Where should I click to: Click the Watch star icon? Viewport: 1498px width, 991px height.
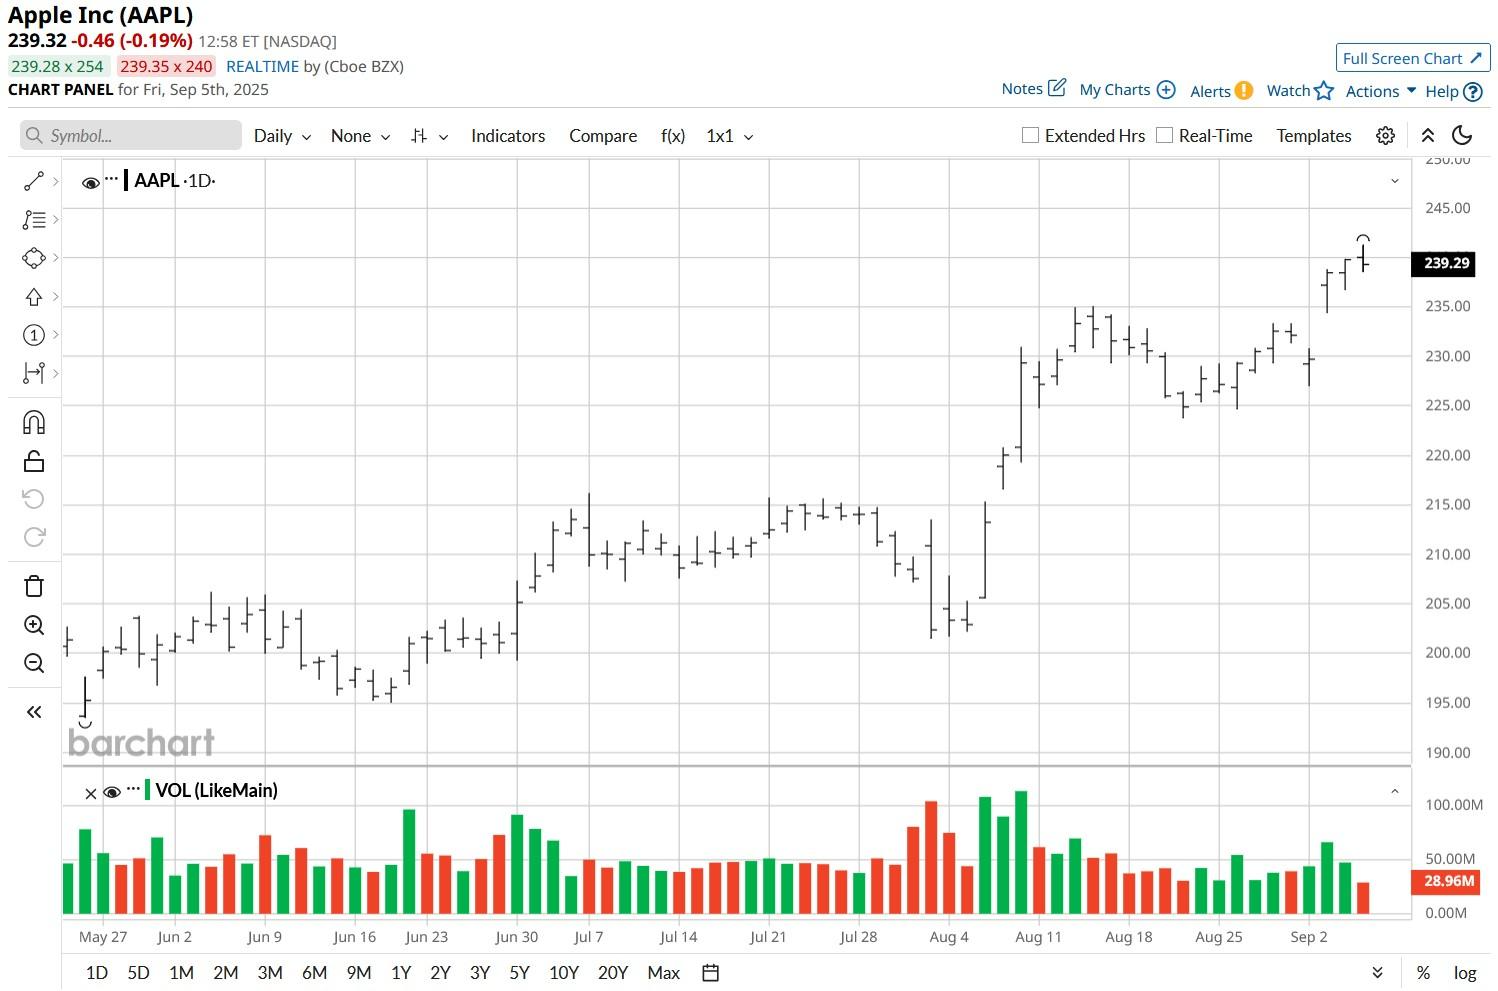pos(1324,91)
